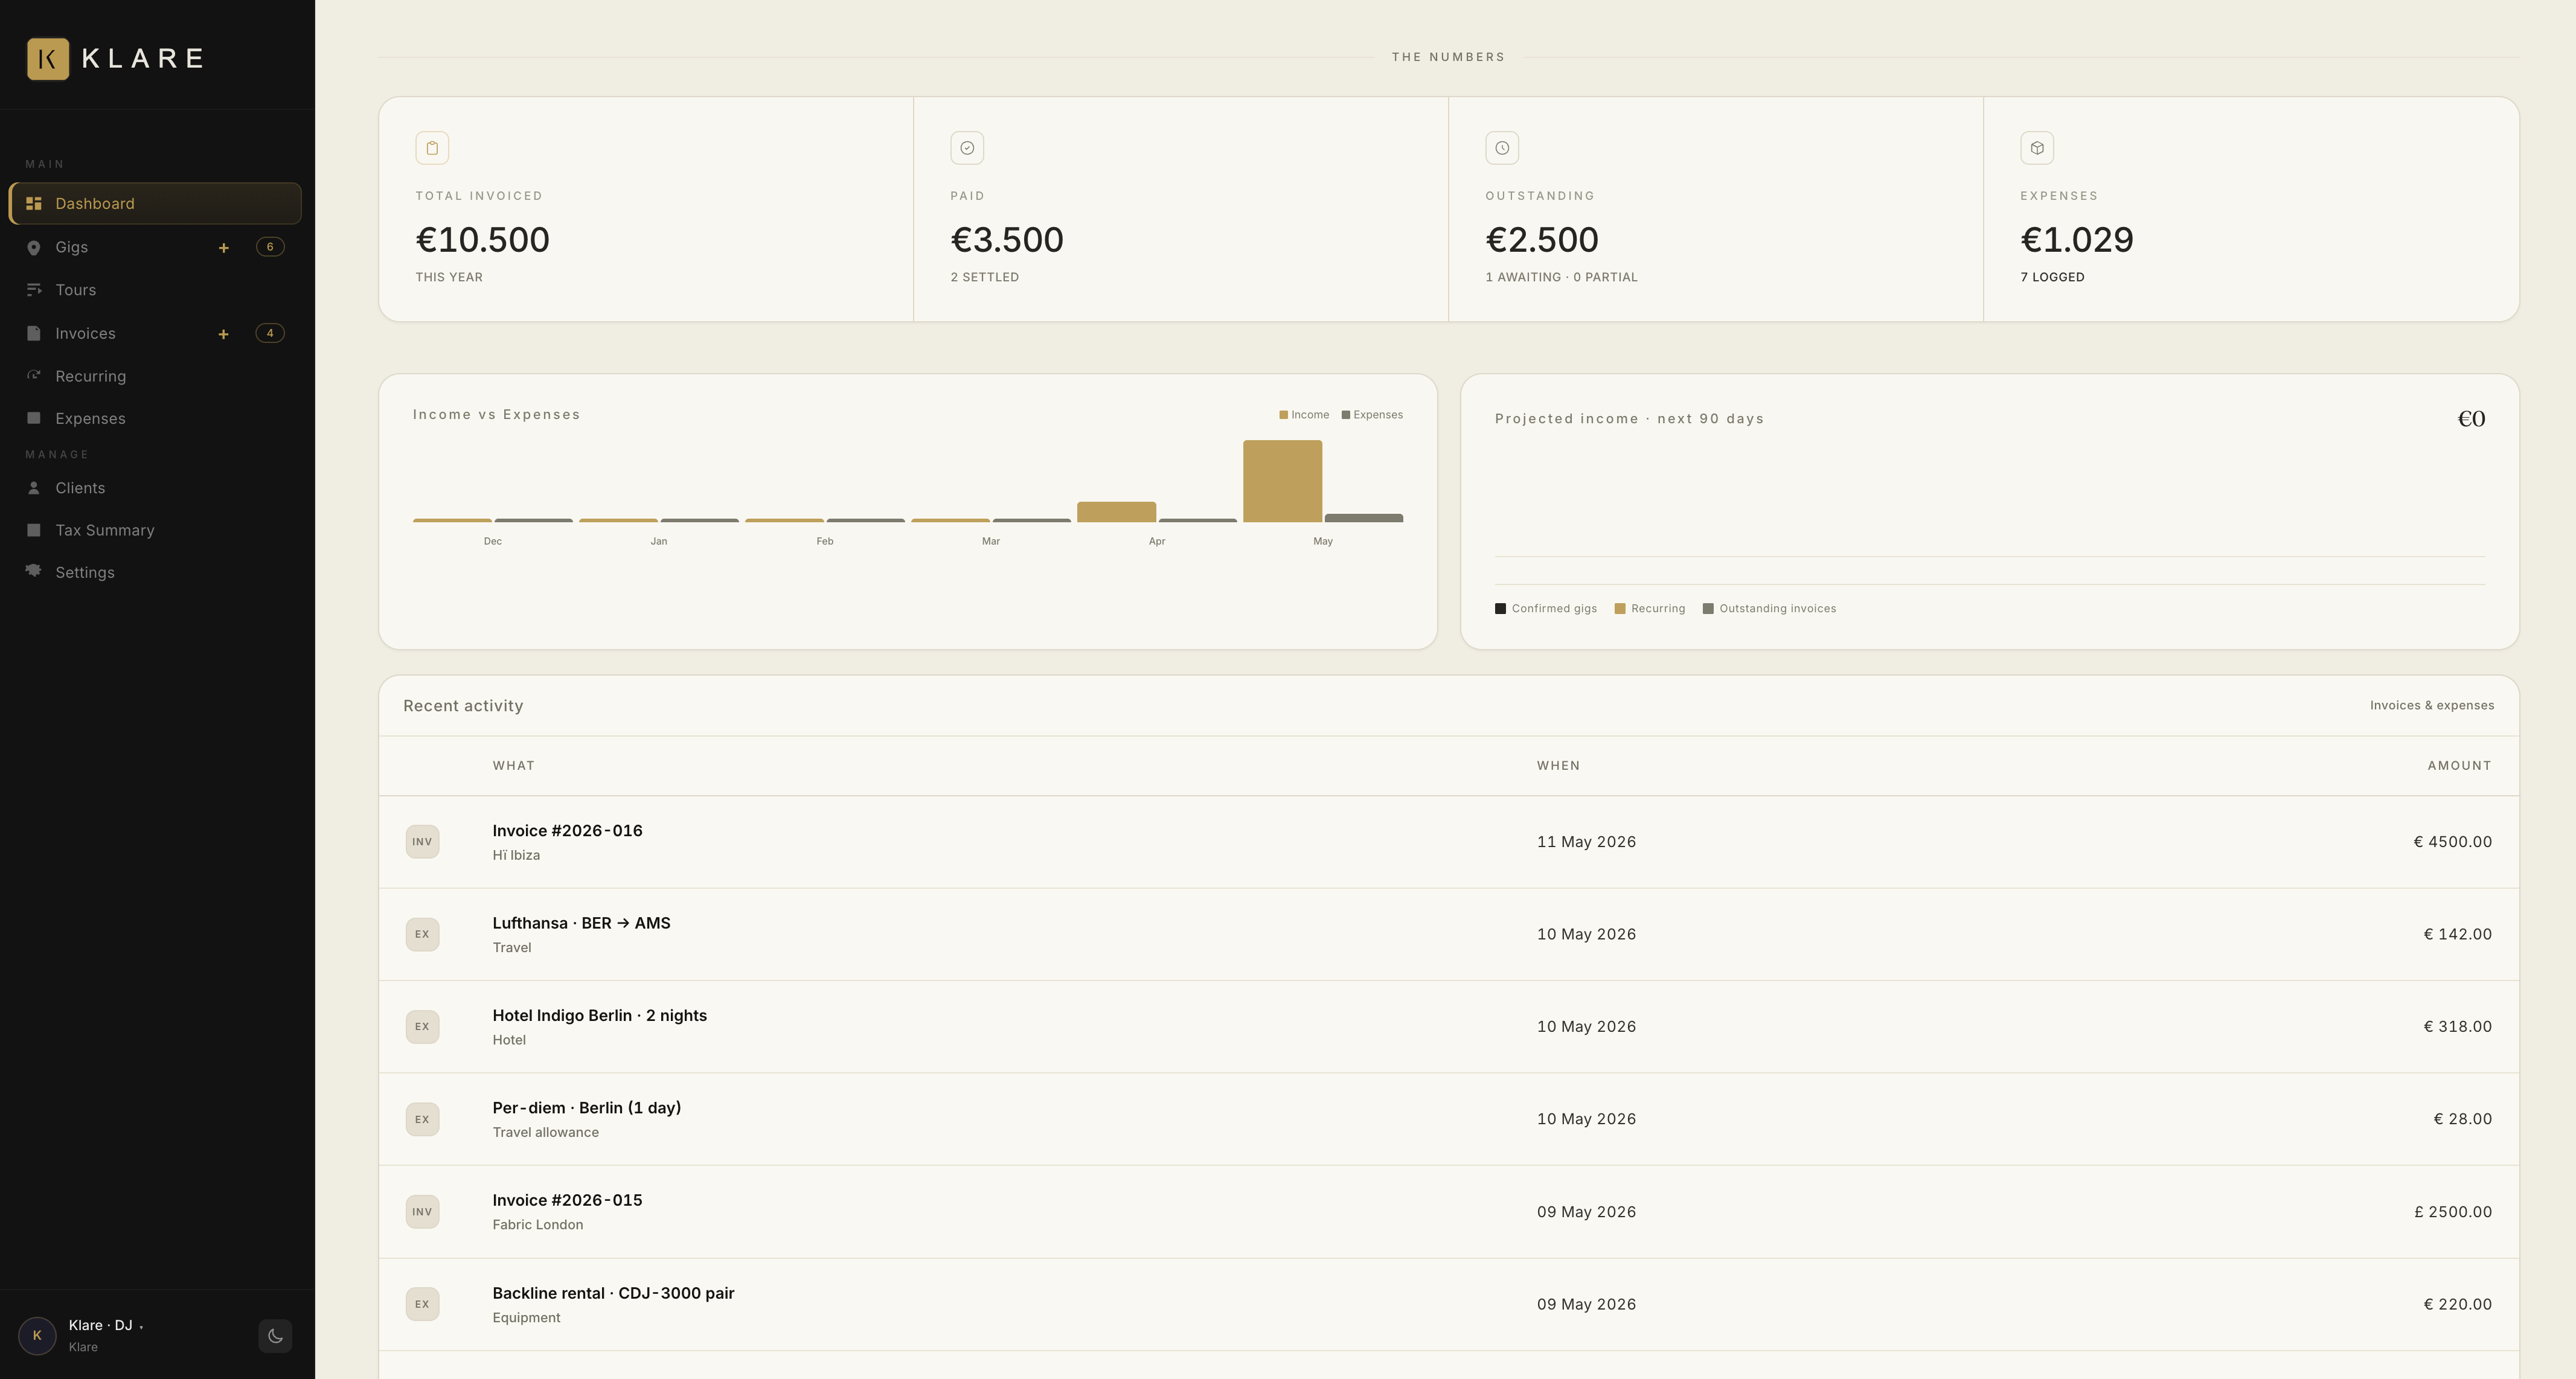This screenshot has height=1379, width=2576.
Task: Click the Recurring loop icon
Action: click(34, 375)
